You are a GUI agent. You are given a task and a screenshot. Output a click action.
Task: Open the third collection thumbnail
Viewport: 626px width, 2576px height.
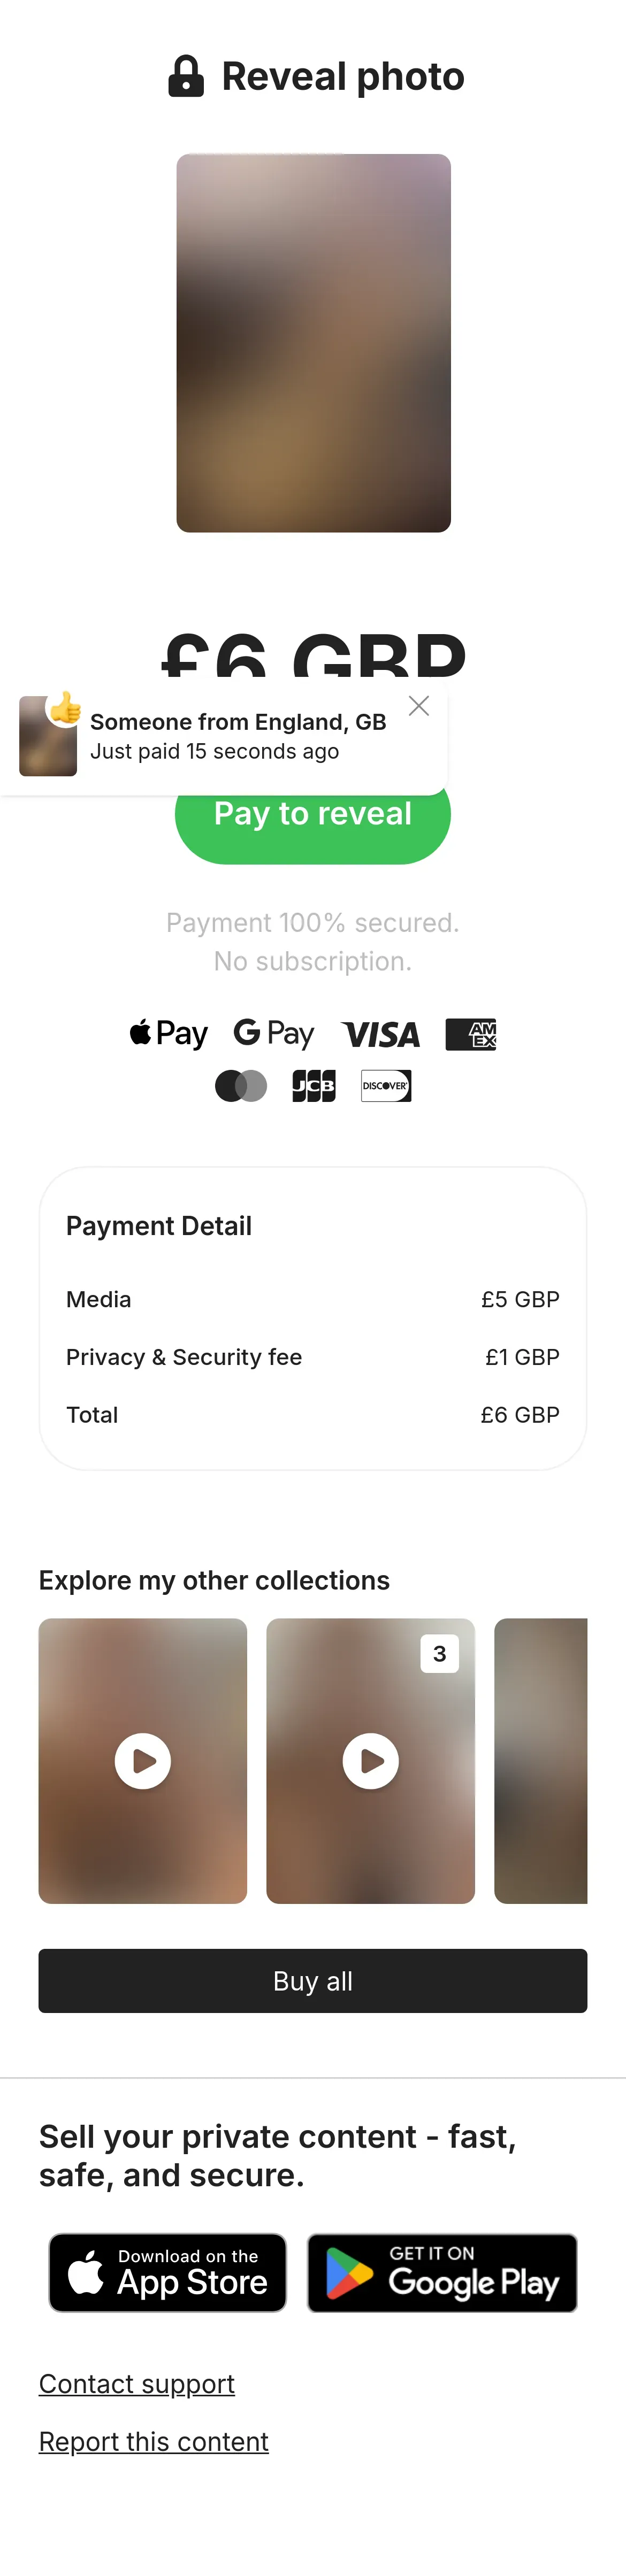click(x=541, y=1760)
